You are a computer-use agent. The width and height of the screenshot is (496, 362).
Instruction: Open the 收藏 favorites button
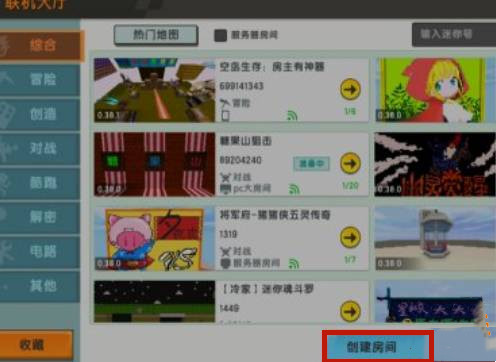tap(35, 345)
